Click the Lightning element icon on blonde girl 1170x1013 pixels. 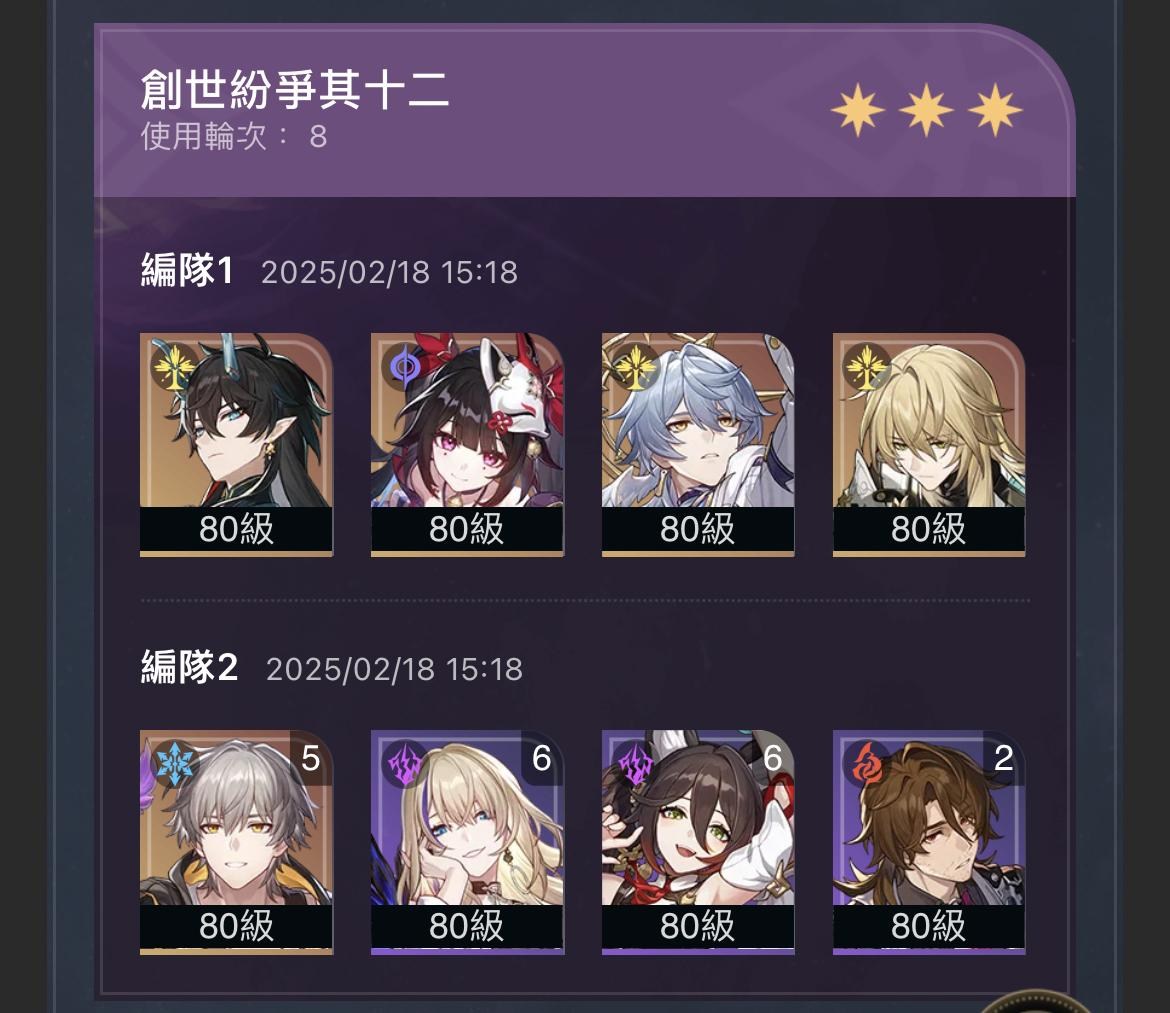pyautogui.click(x=405, y=764)
